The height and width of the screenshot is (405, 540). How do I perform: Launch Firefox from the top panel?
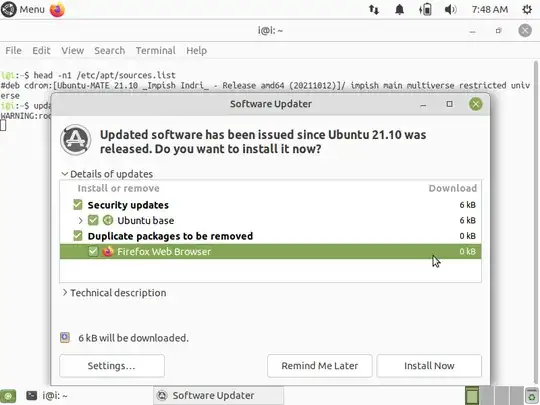[x=57, y=9]
